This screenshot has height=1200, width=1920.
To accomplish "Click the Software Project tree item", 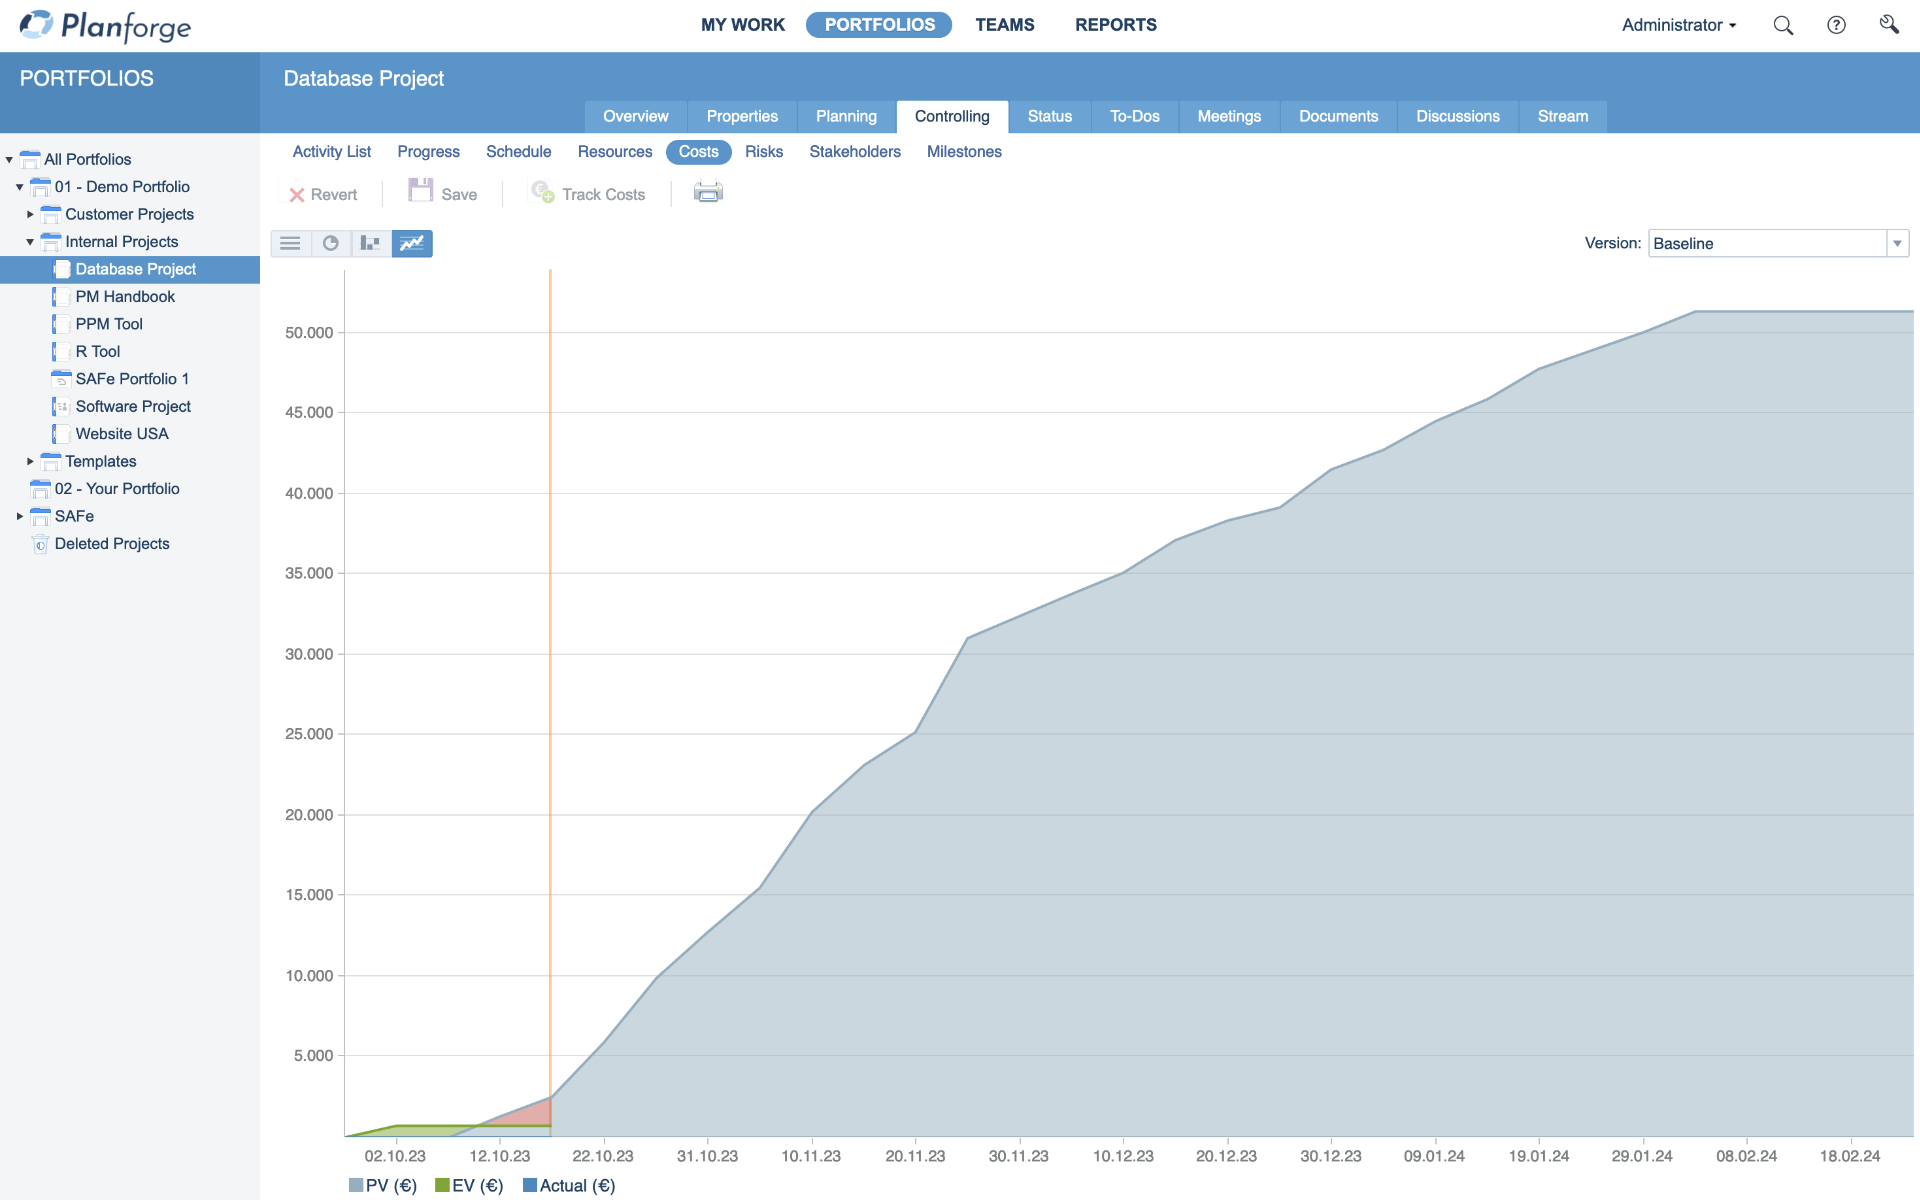I will [134, 406].
